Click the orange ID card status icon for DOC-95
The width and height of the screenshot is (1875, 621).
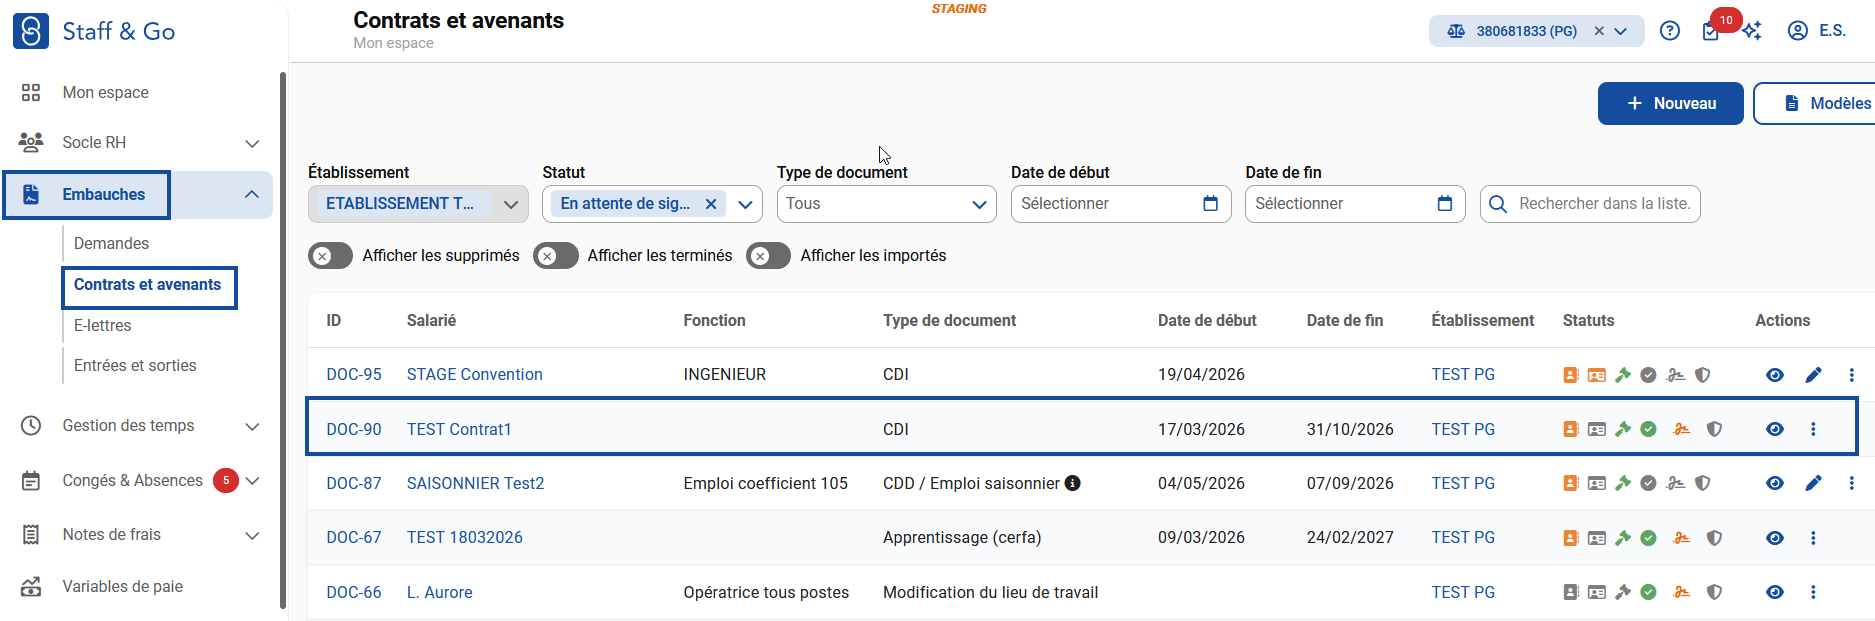click(1597, 375)
